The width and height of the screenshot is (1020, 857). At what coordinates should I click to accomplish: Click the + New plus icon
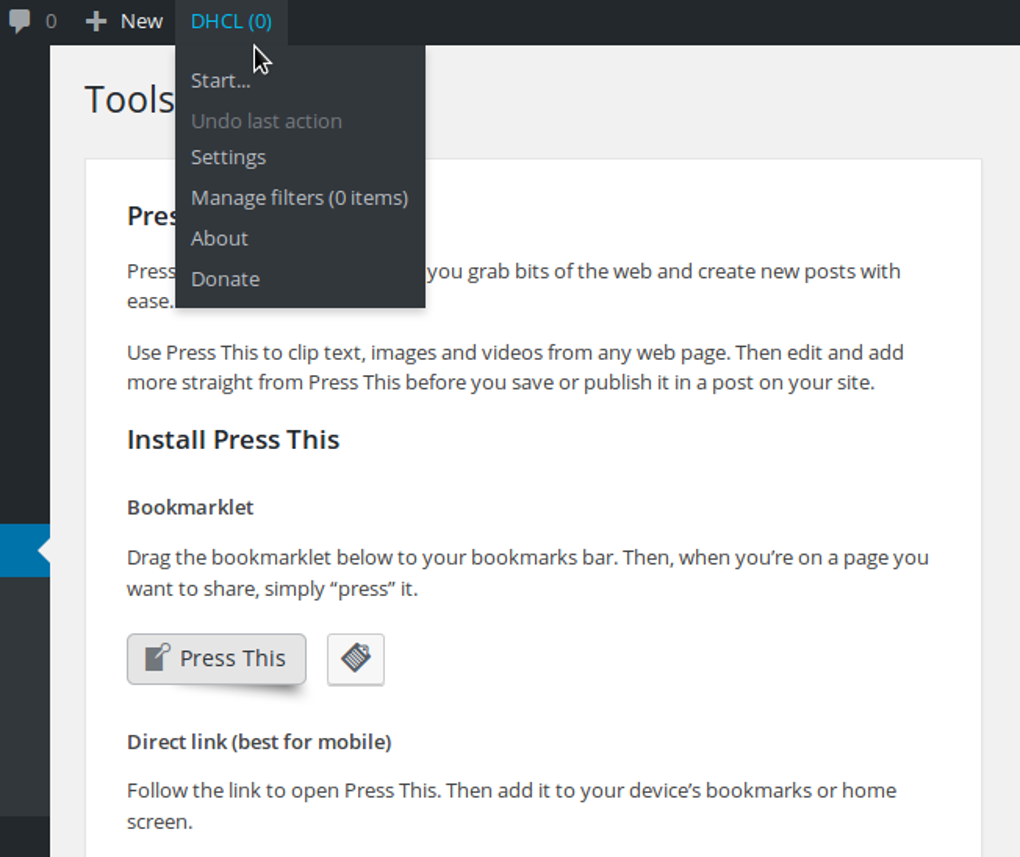tap(93, 20)
